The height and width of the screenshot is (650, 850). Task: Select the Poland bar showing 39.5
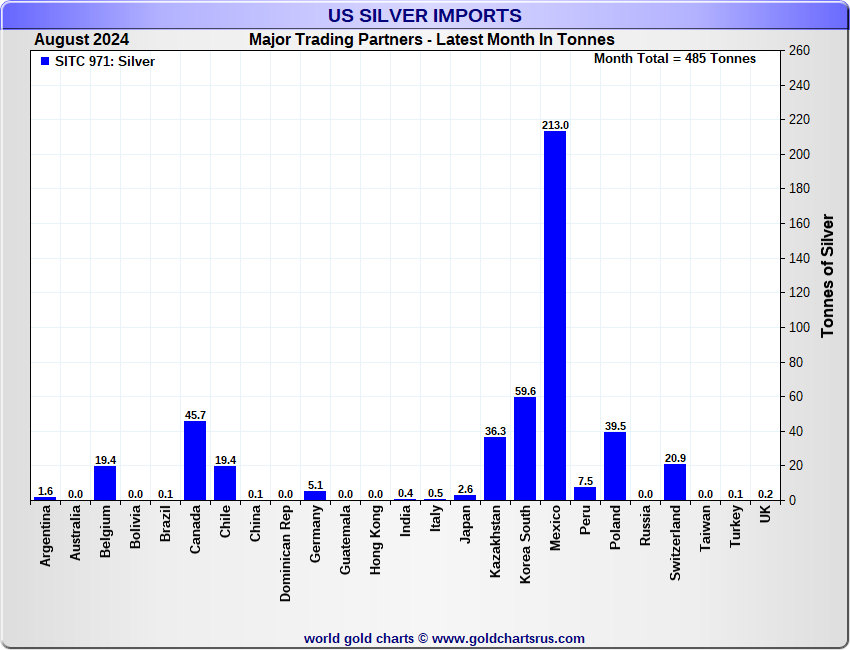(x=615, y=466)
